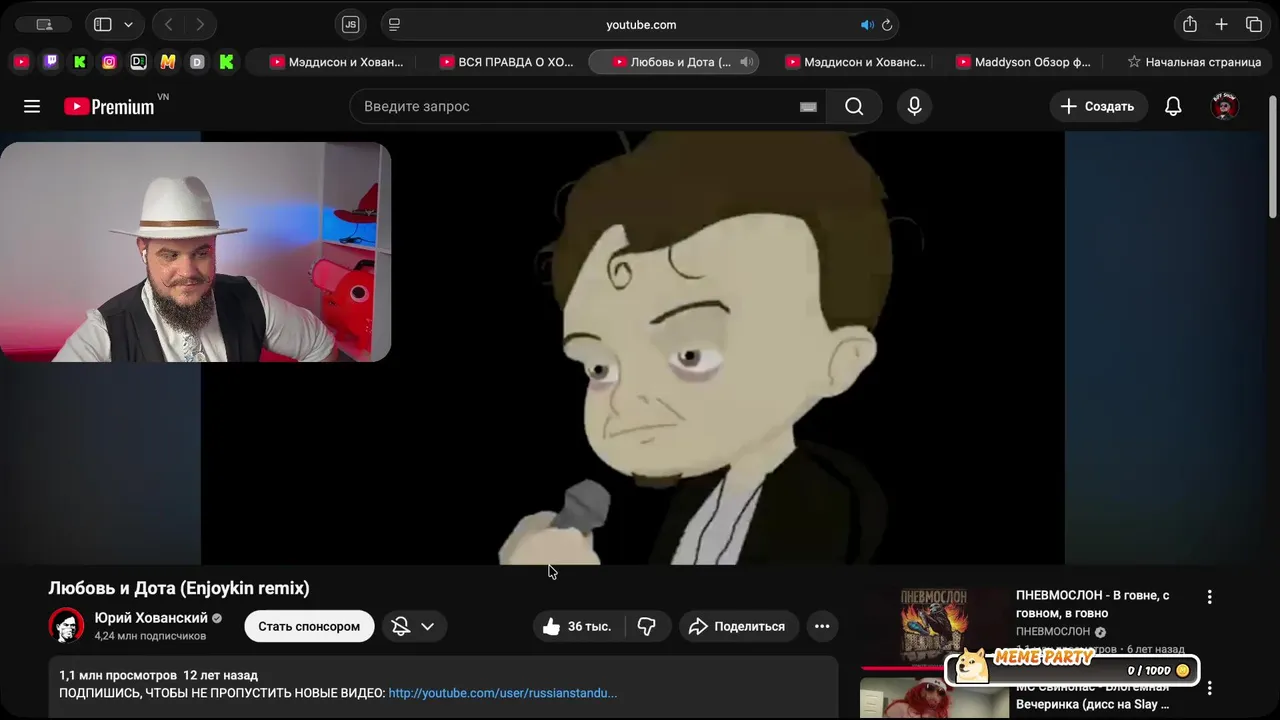The width and height of the screenshot is (1280, 720).
Task: Open options menu for МС Свинопас video
Action: point(1209,688)
